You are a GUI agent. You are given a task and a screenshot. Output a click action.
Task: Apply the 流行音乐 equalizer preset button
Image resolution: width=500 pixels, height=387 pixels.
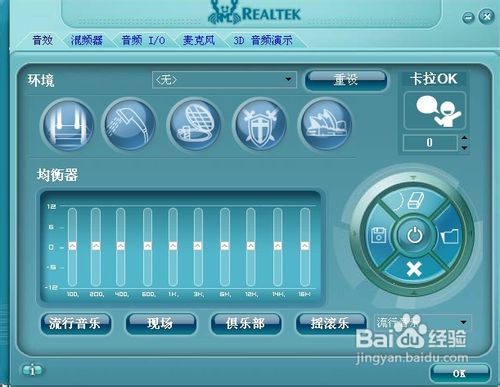point(76,323)
